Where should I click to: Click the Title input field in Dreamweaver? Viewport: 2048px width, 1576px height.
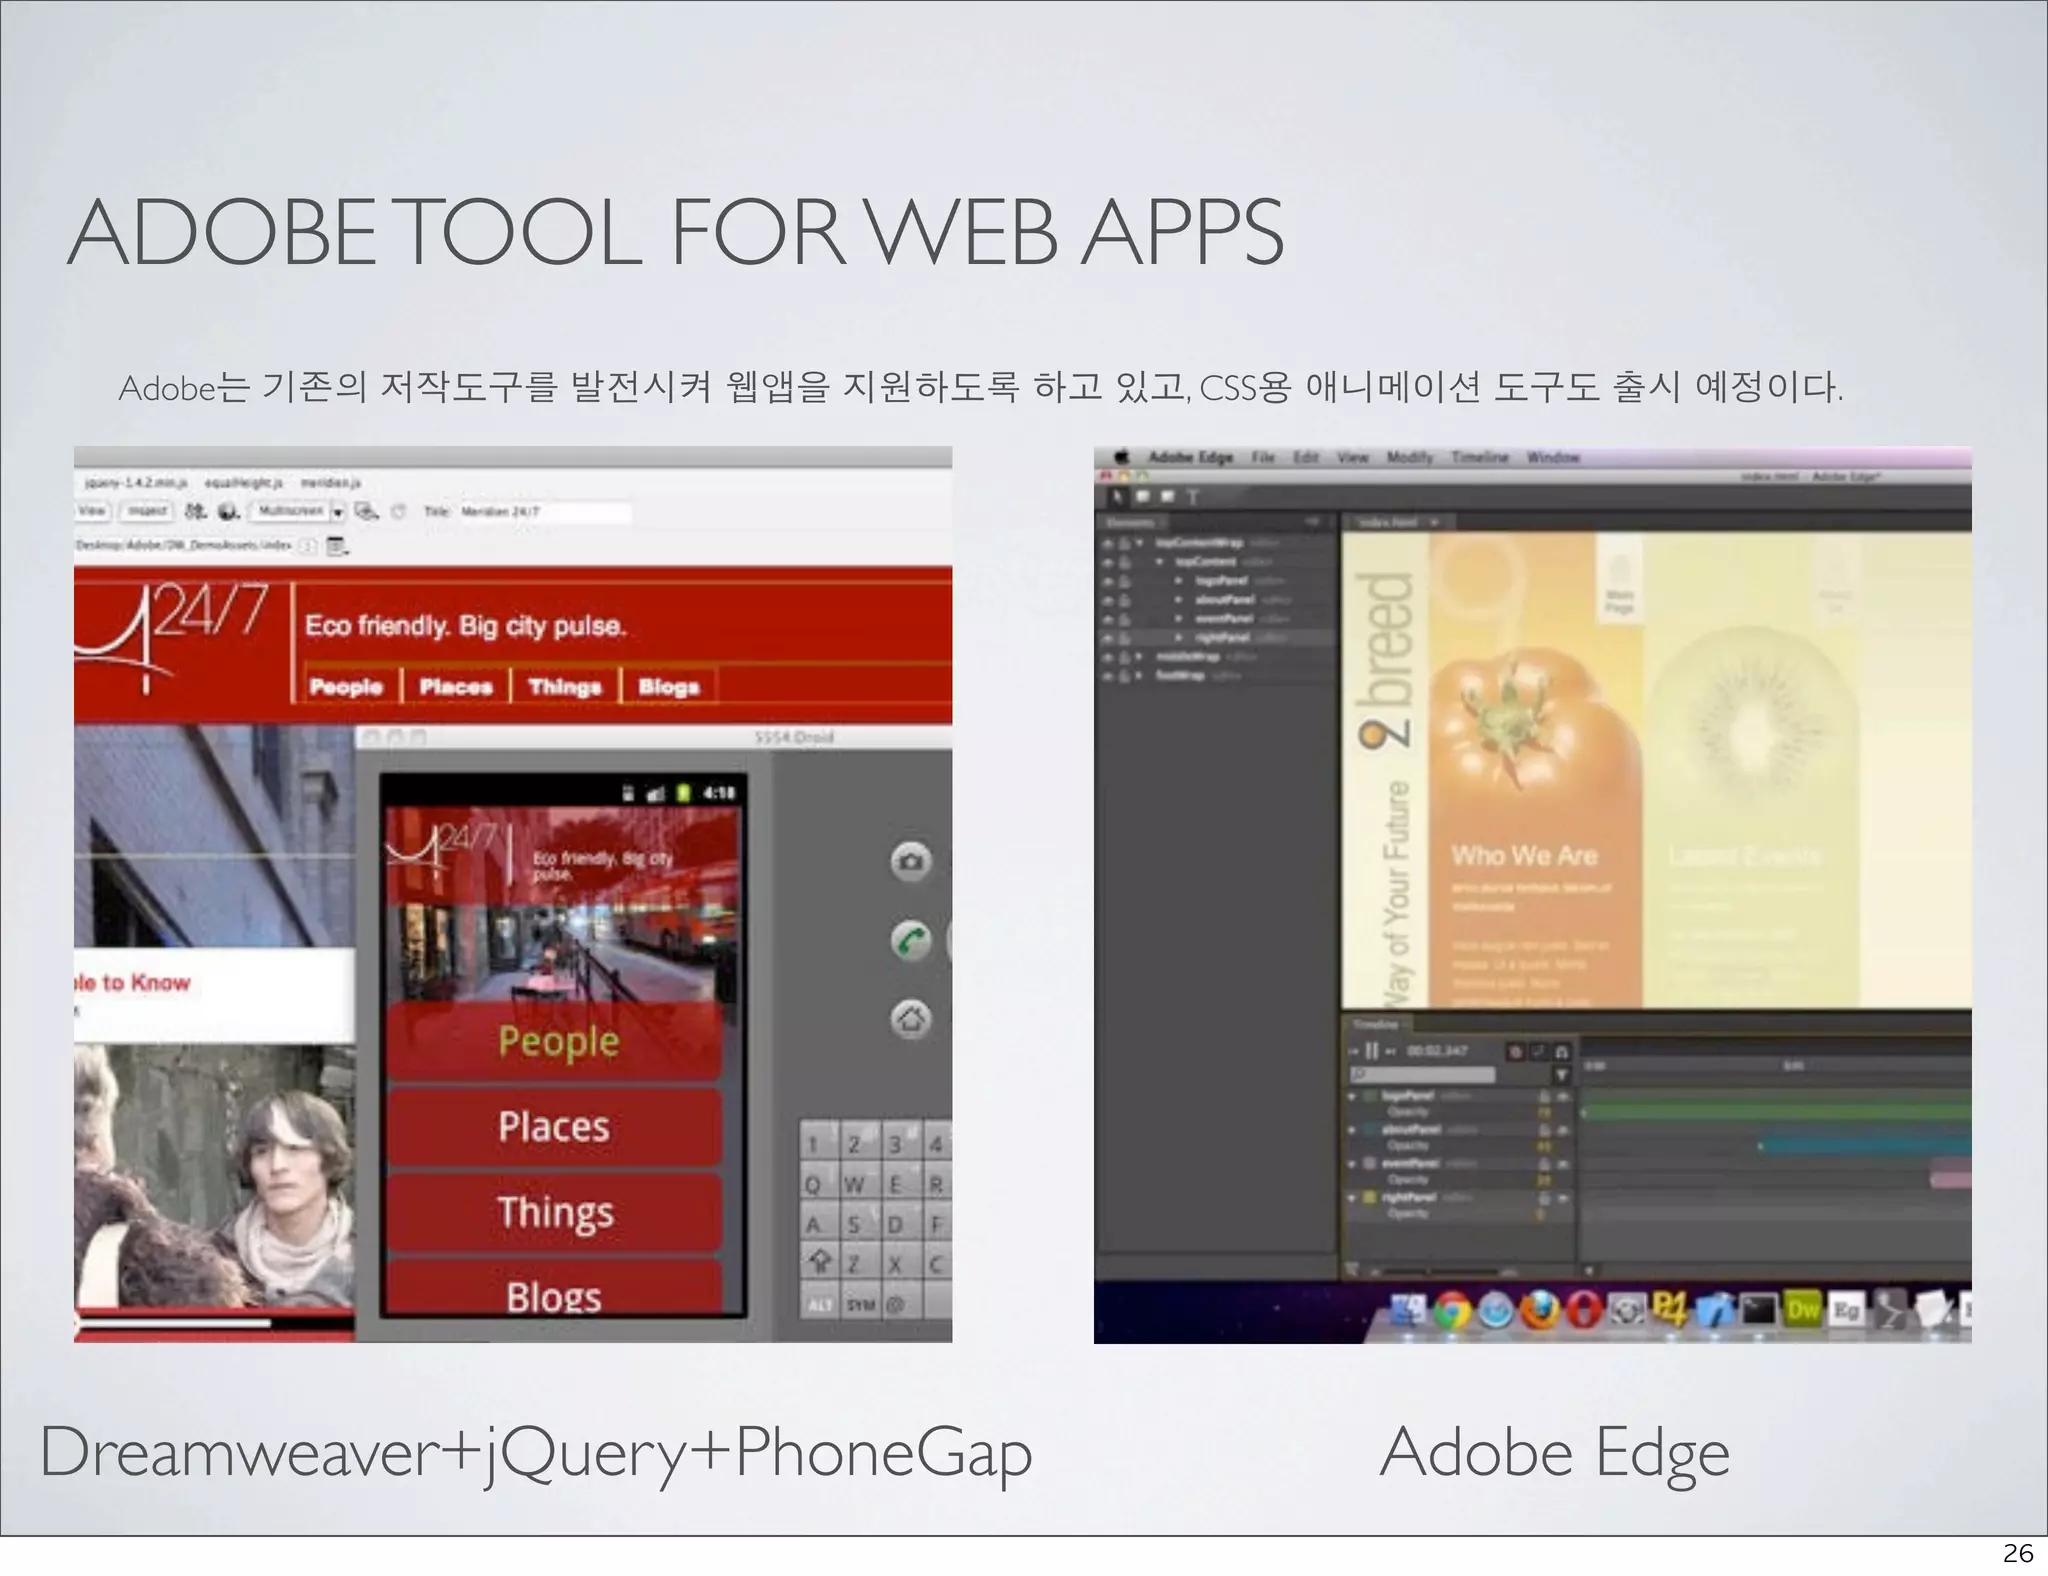[545, 511]
